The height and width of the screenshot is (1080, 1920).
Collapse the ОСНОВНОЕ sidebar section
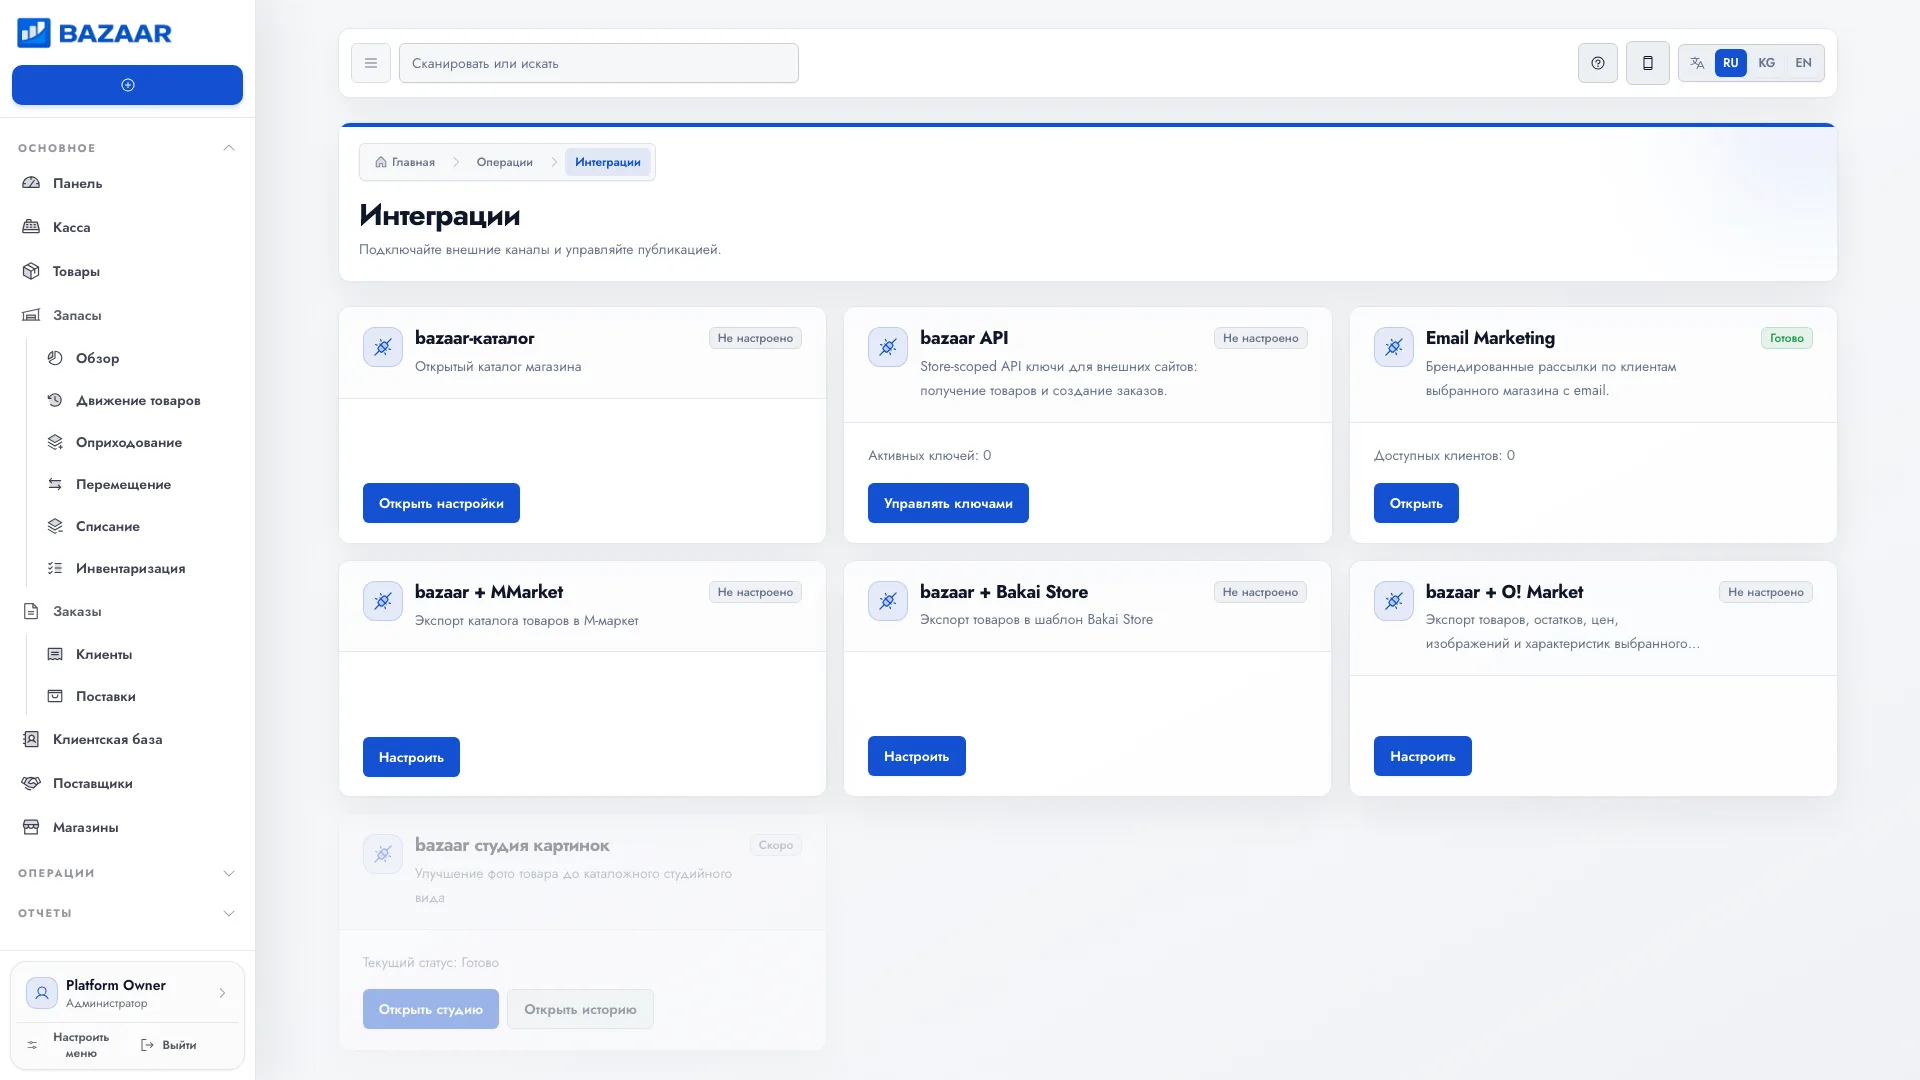pos(127,148)
